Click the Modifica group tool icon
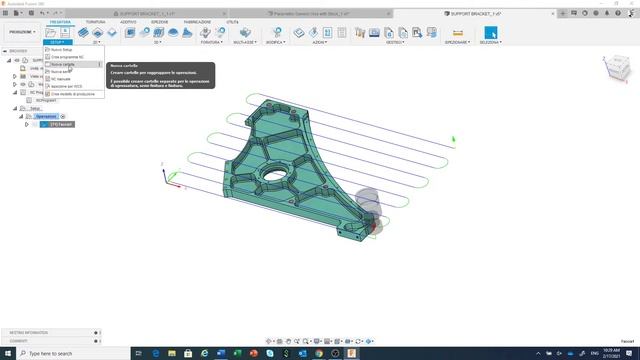Viewport: 640px width, 360px height. [277, 32]
